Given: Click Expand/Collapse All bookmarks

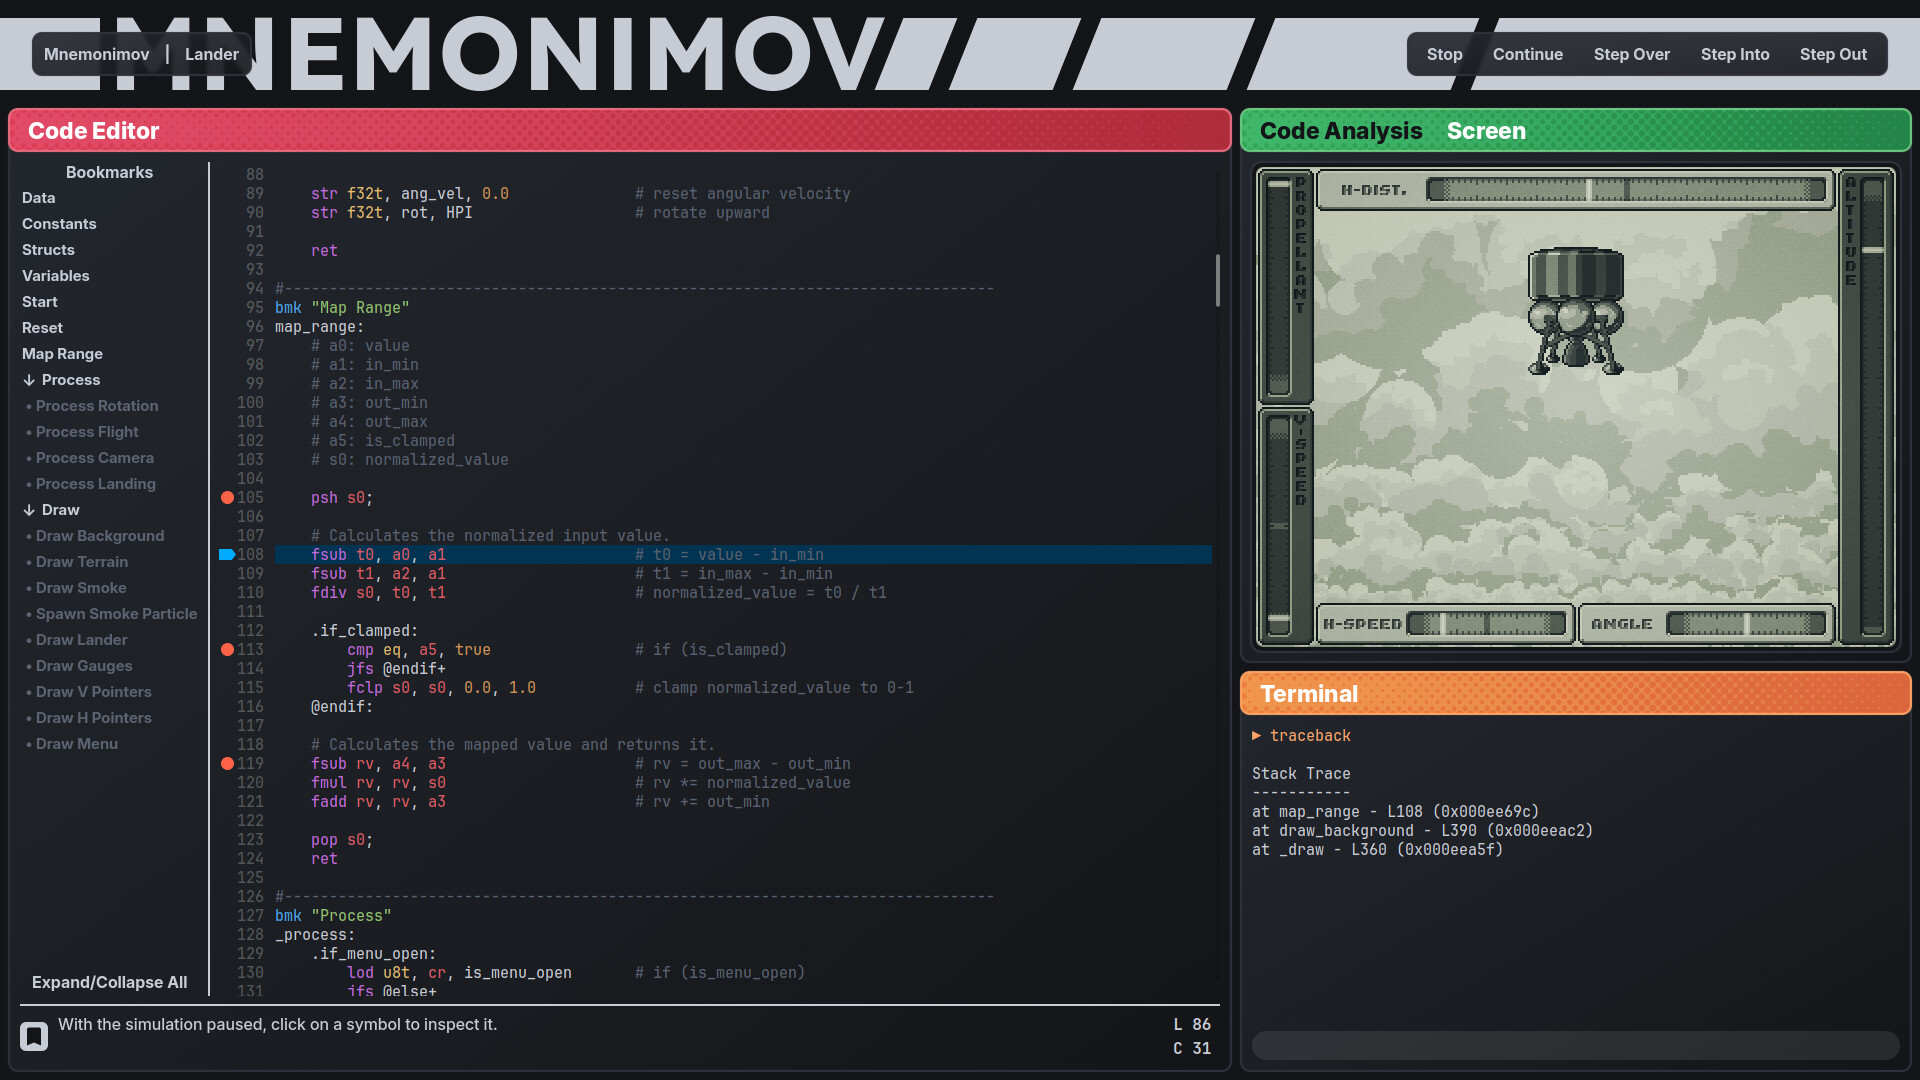Looking at the screenshot, I should [x=109, y=982].
